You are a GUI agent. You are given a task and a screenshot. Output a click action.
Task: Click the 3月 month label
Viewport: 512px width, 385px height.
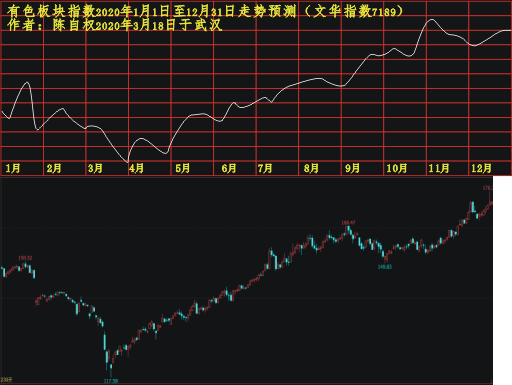point(95,169)
